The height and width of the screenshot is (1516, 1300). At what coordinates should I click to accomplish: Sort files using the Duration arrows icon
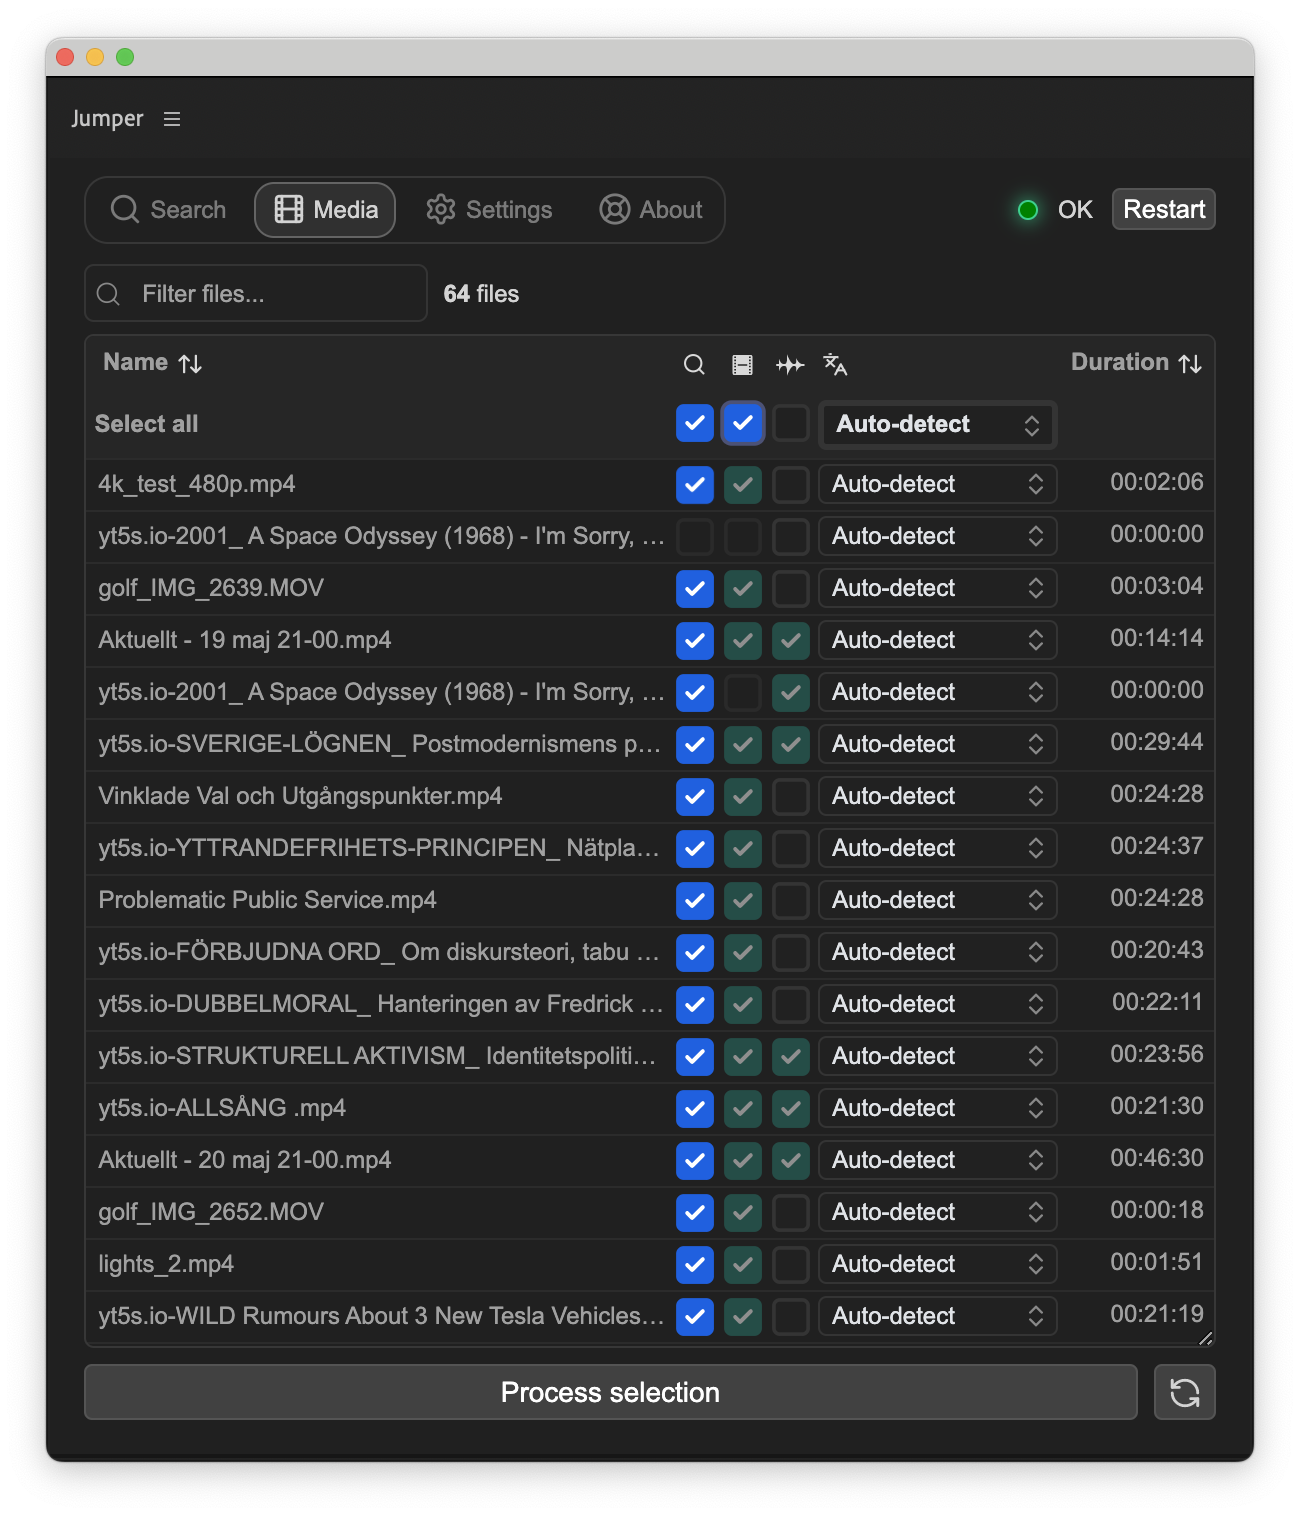[x=1190, y=364]
